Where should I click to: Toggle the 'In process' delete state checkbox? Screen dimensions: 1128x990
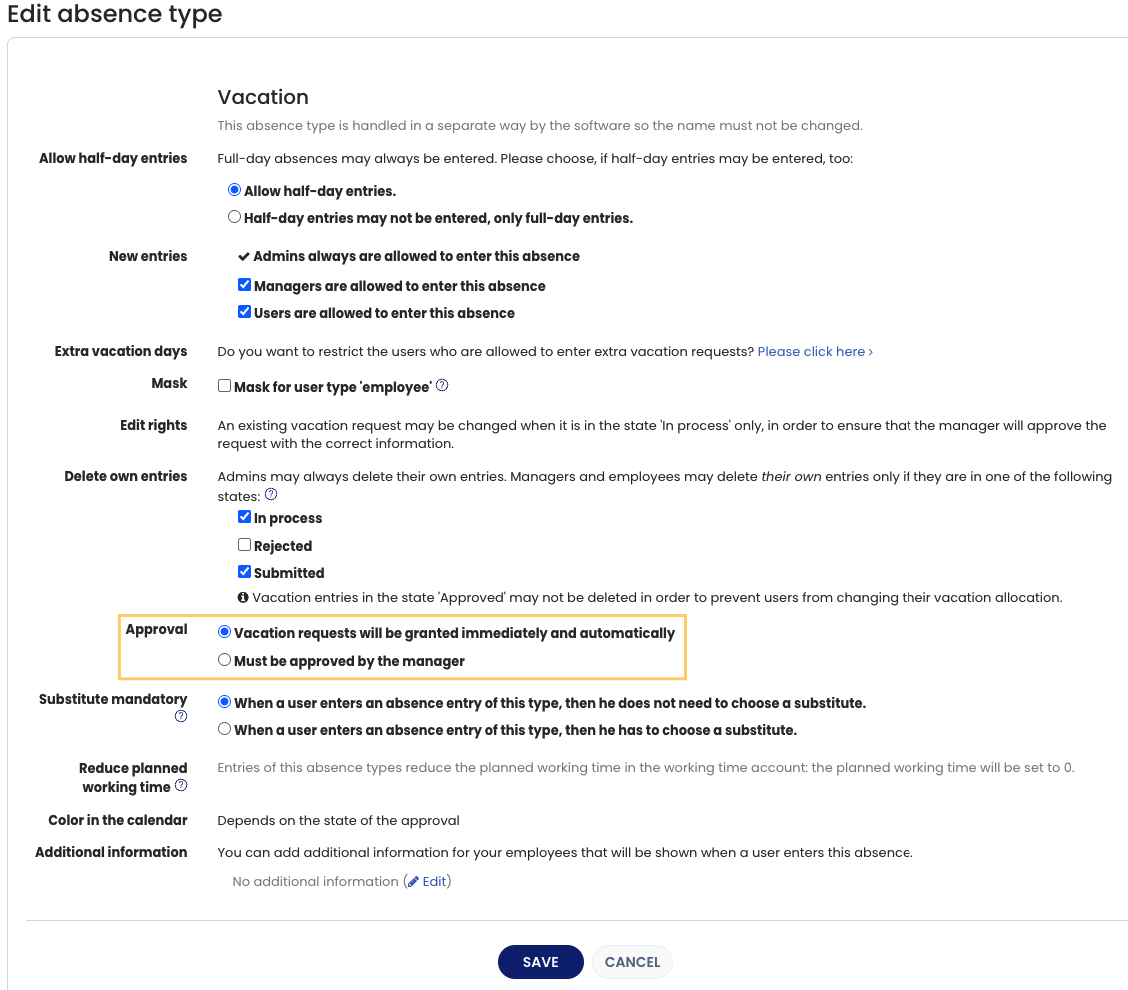tap(244, 517)
